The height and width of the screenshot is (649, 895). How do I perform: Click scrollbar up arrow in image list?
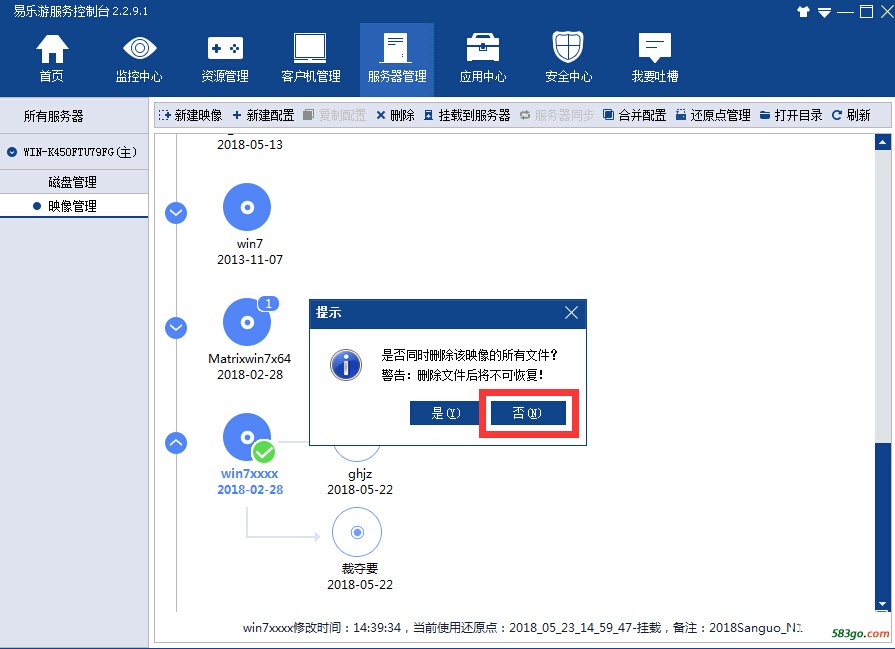[x=882, y=142]
